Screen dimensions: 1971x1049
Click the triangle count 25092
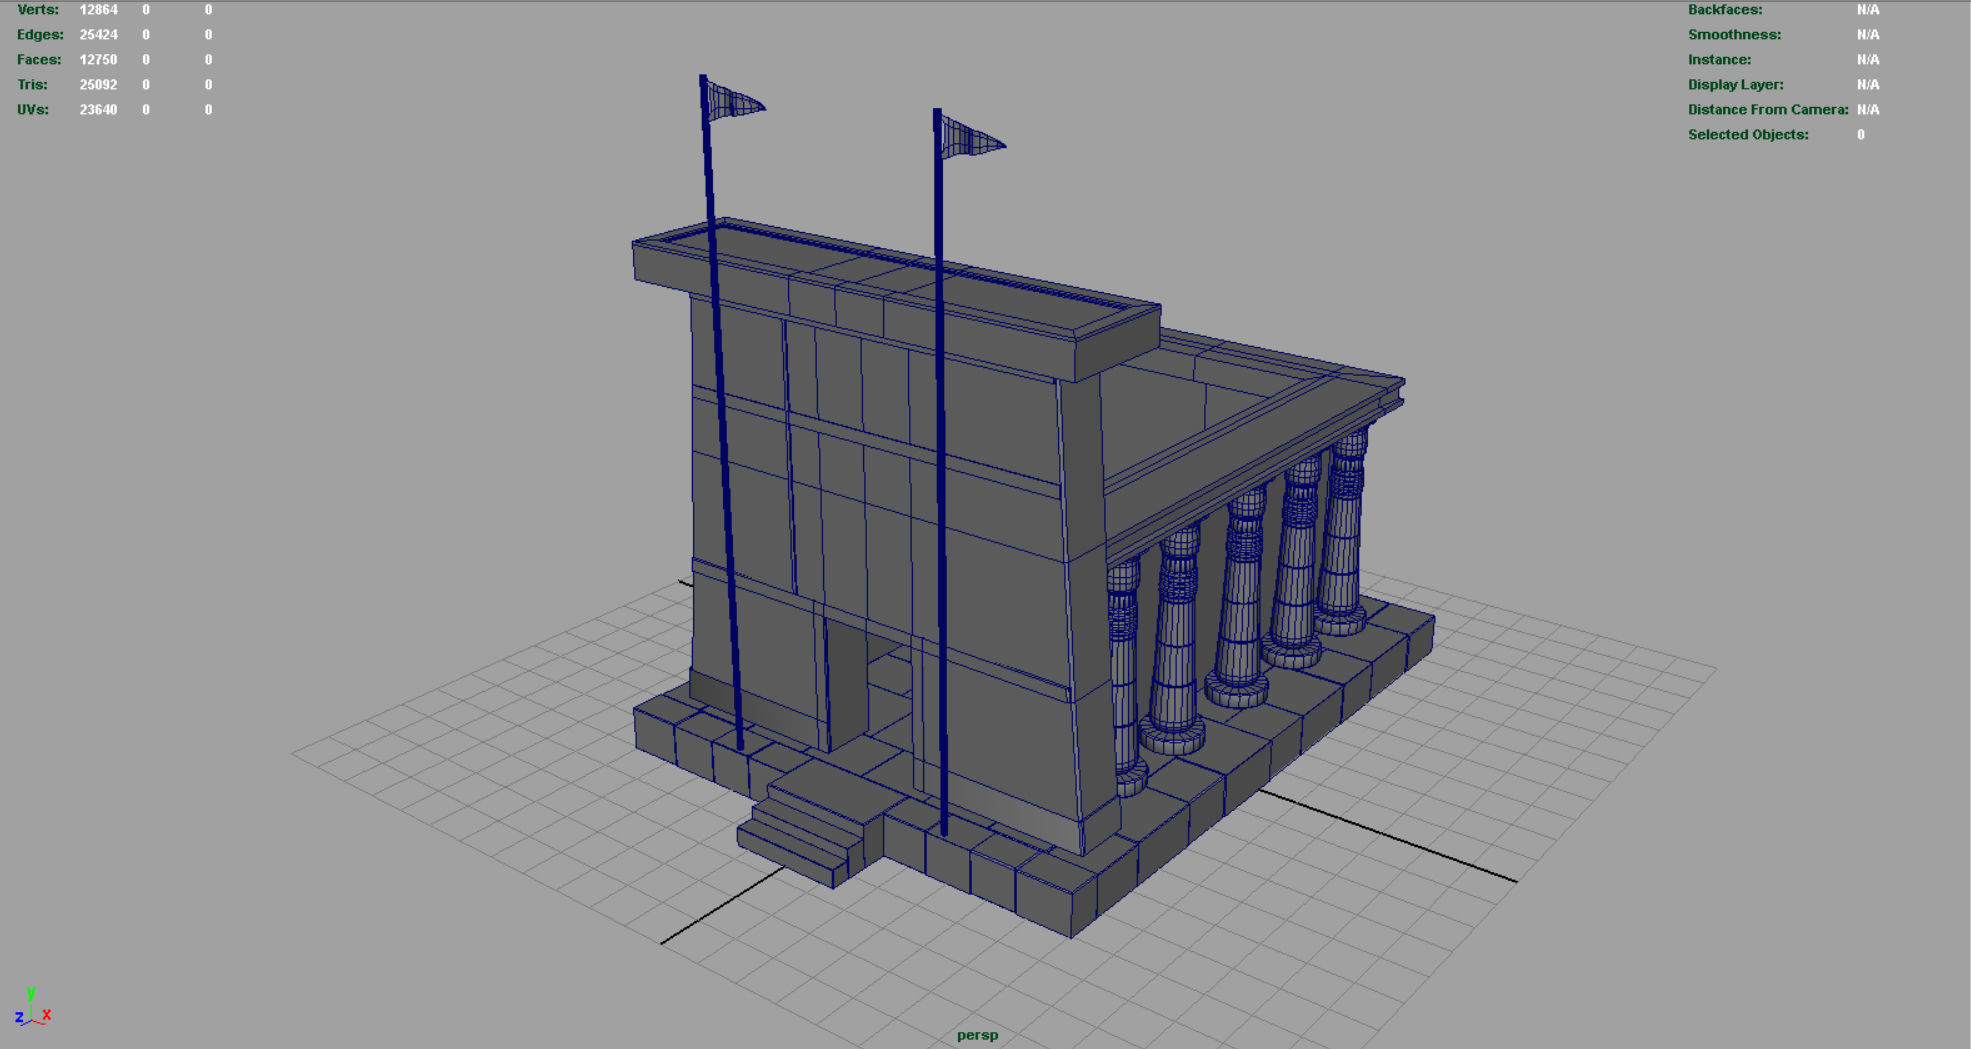click(98, 84)
